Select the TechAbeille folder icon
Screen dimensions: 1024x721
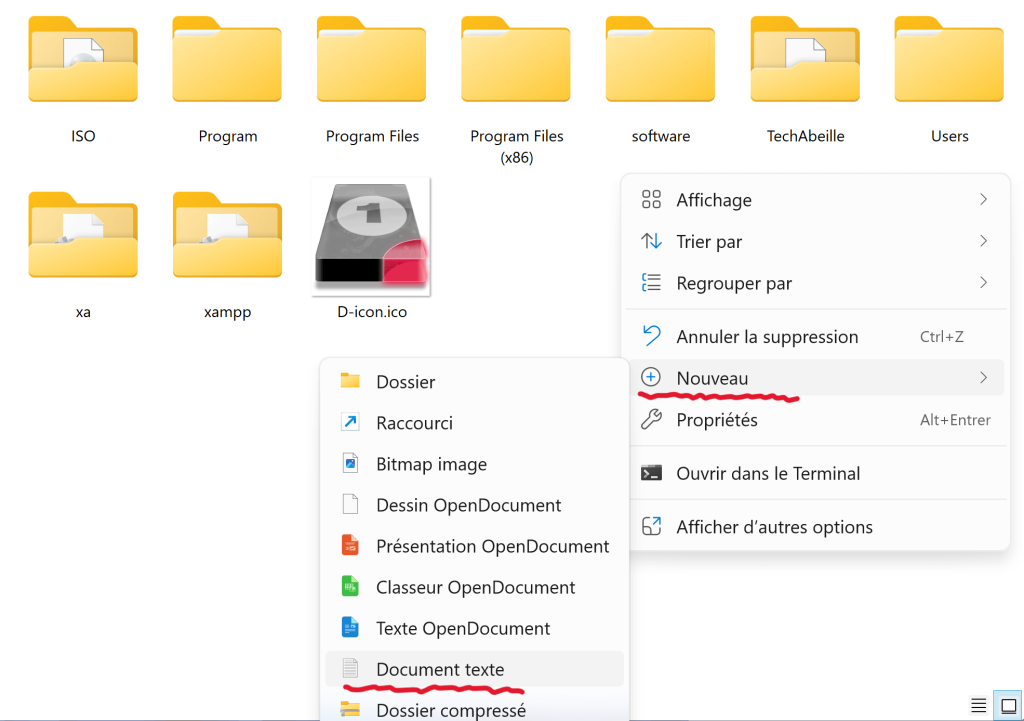click(x=805, y=60)
